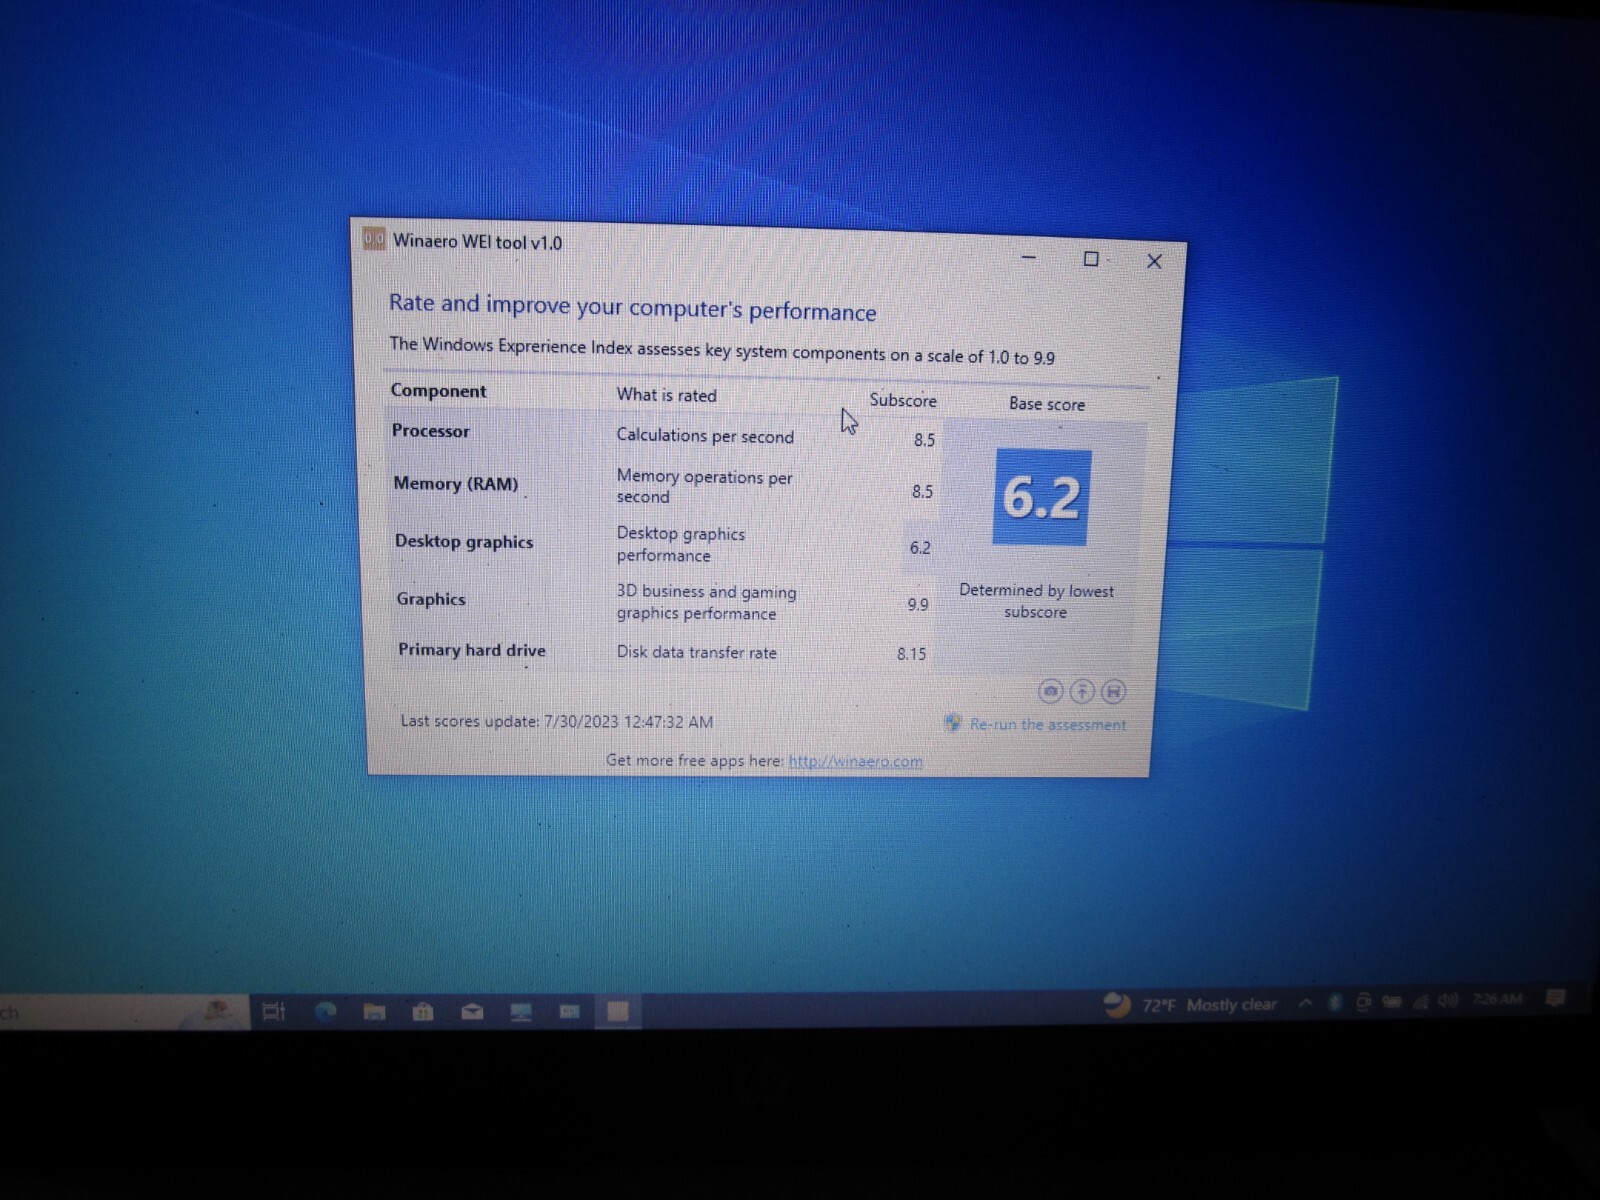Click the 7:26 AM taskbar clock

[x=1497, y=999]
